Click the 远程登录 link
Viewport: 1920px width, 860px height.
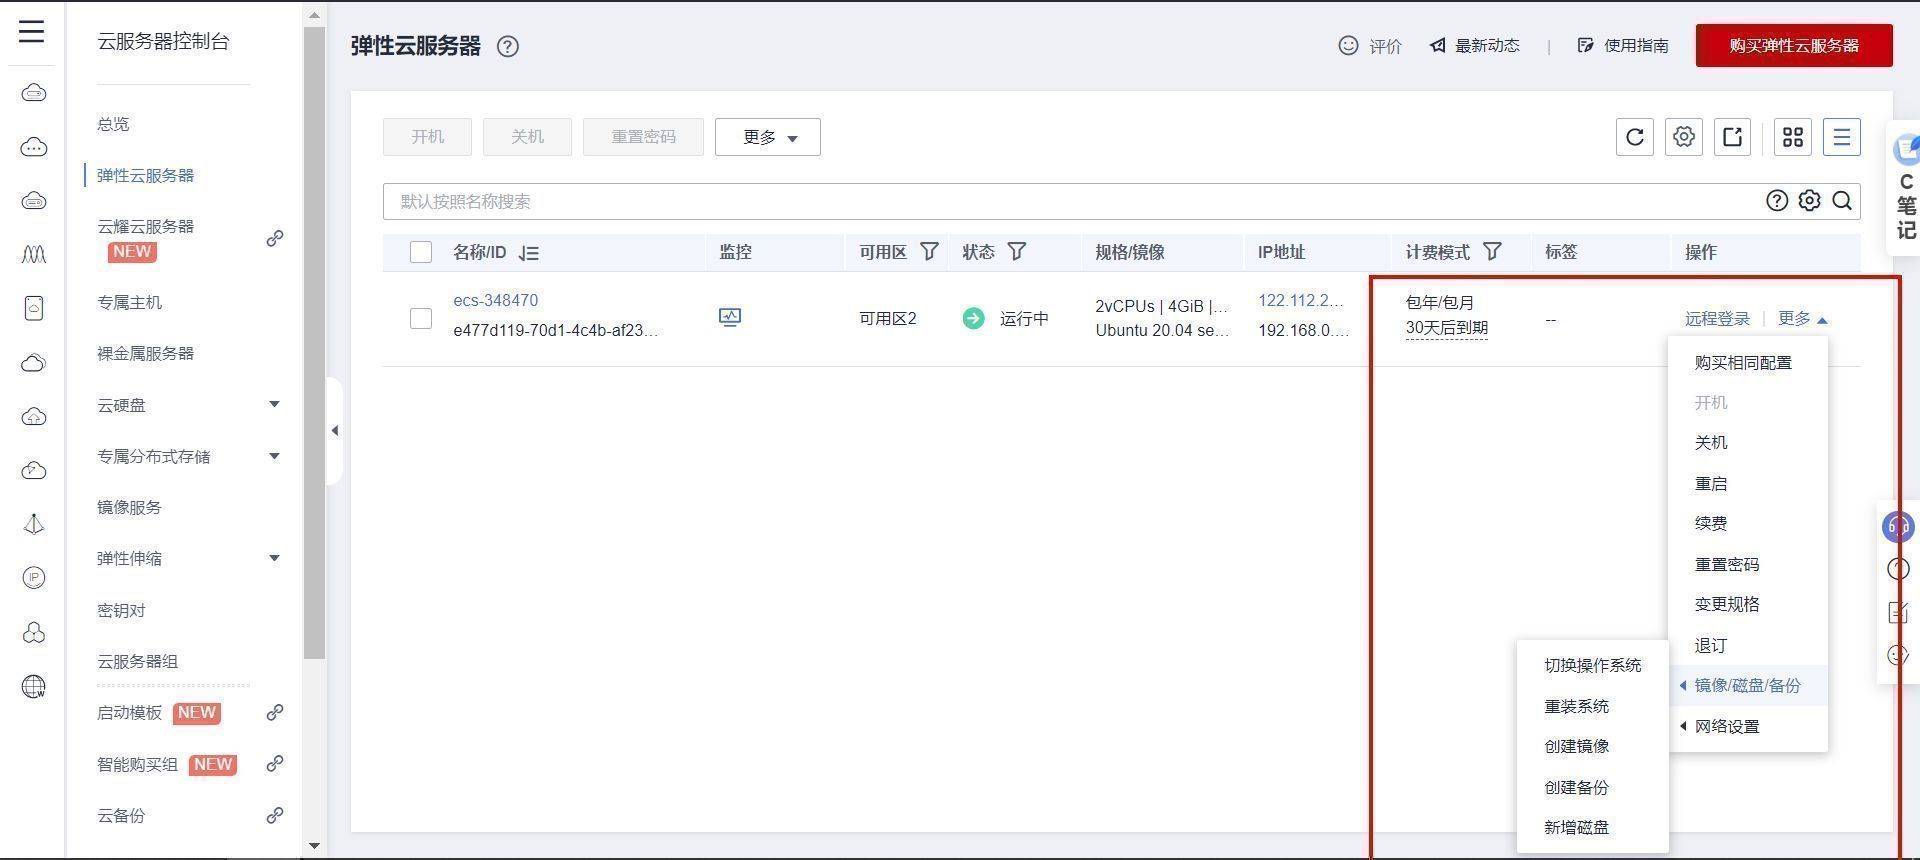point(1717,319)
